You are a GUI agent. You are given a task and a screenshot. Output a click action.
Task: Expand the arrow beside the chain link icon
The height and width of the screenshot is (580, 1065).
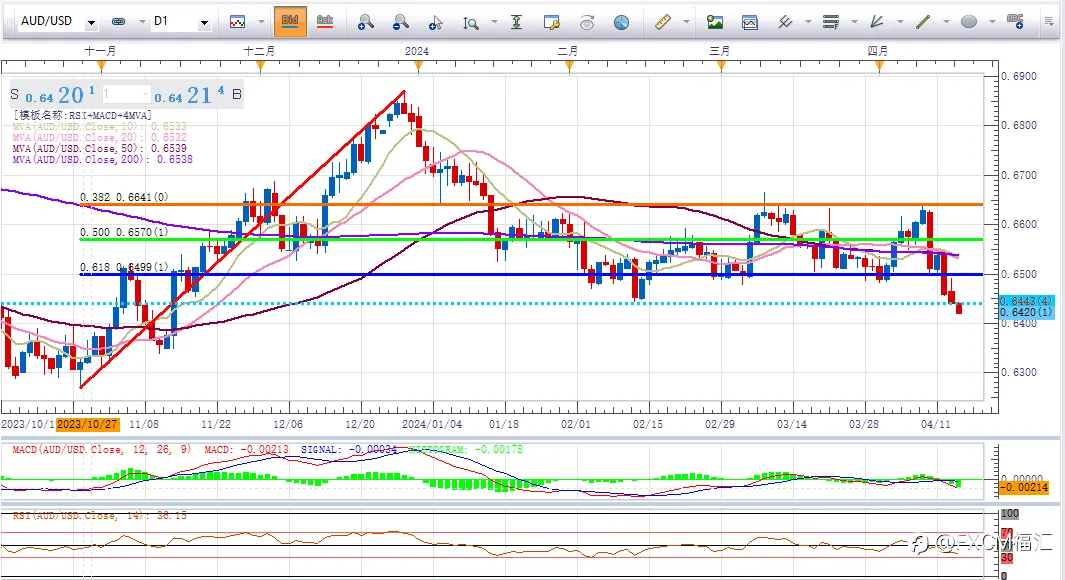coord(142,22)
